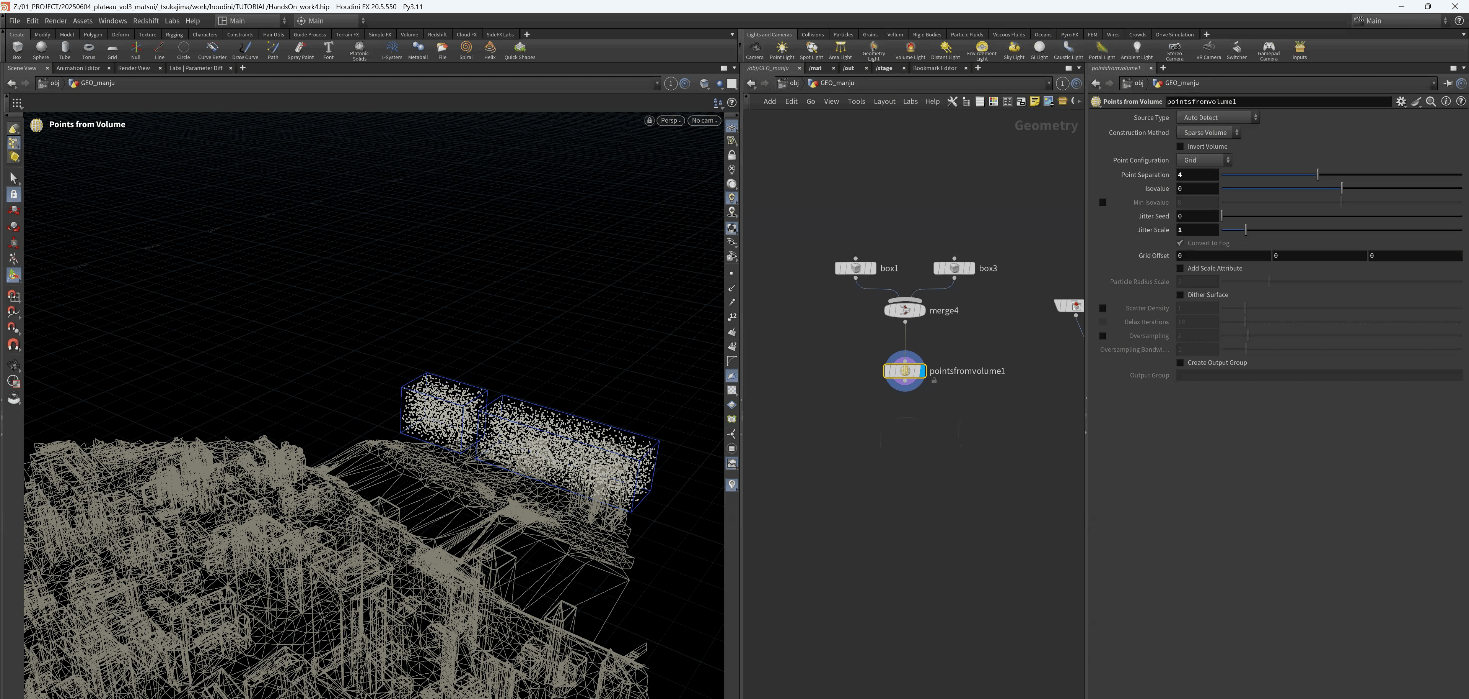This screenshot has height=699, width=1469.
Task: Click the box1 node
Action: tap(855, 268)
